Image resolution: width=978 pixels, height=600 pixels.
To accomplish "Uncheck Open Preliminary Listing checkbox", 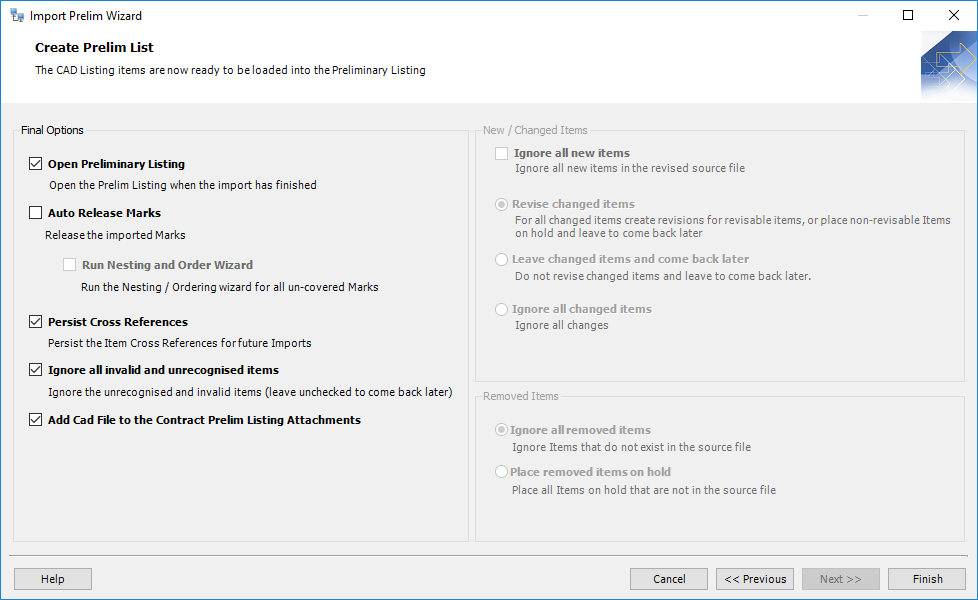I will (36, 164).
